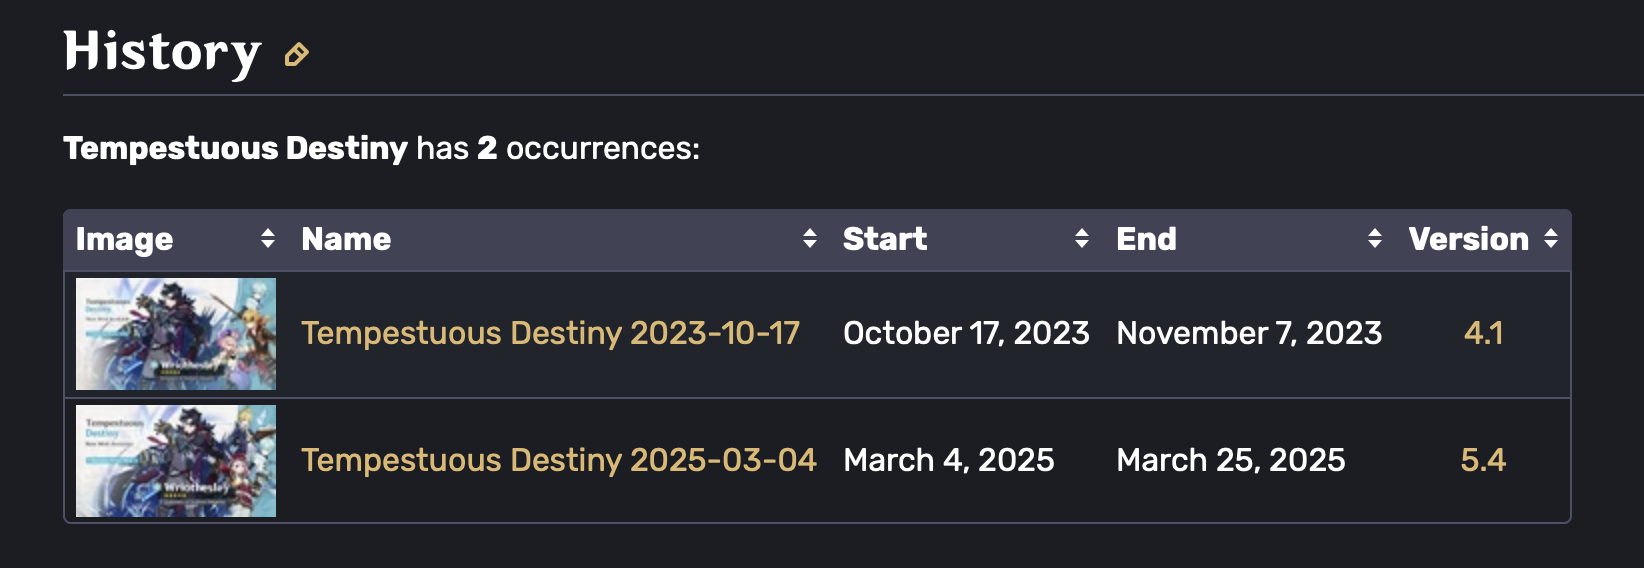Screen dimensions: 1644x568
Task: Follow the Version 5.4 link
Action: pos(1484,460)
